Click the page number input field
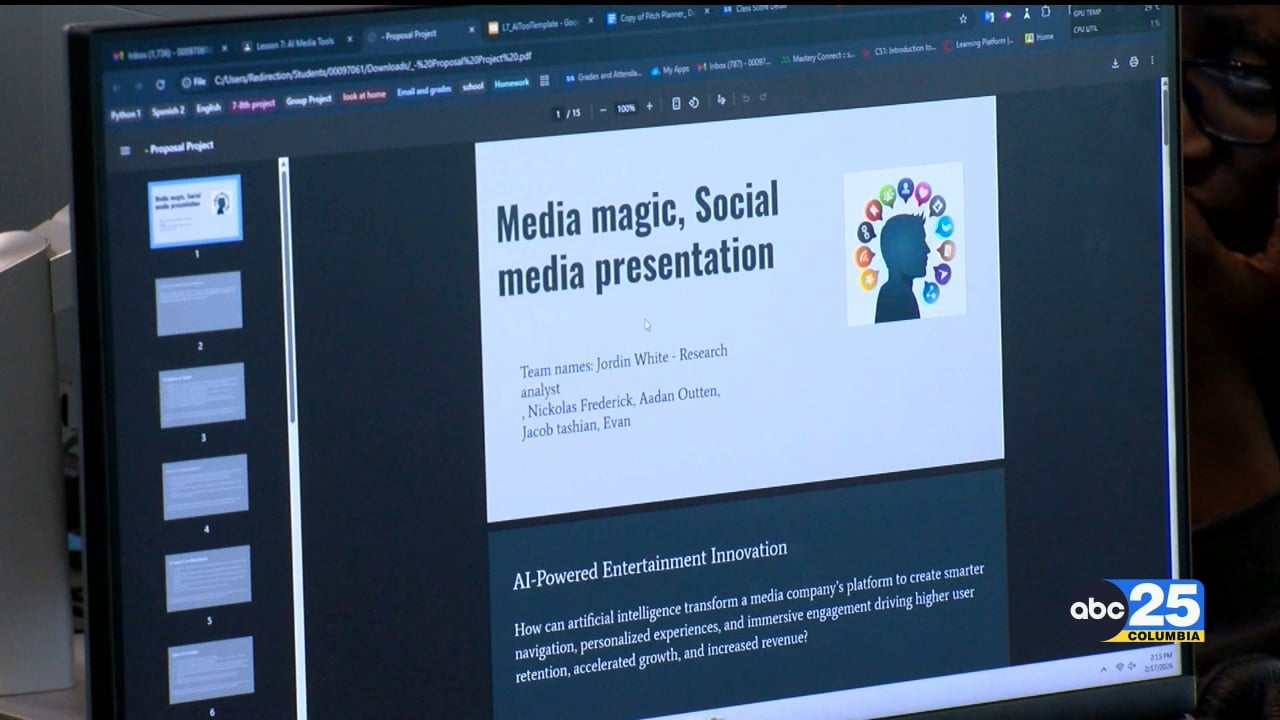The height and width of the screenshot is (720, 1280). 559,114
